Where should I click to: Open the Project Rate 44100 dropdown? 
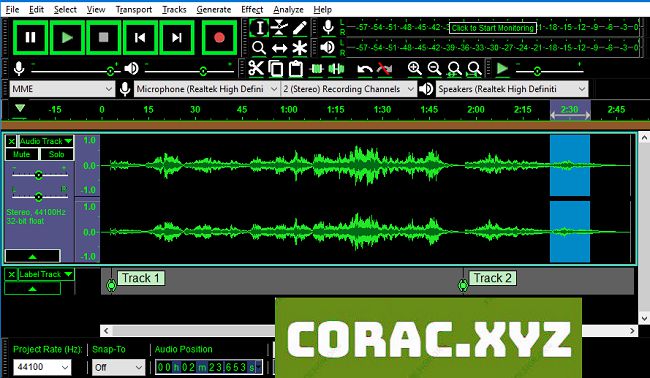click(42, 367)
